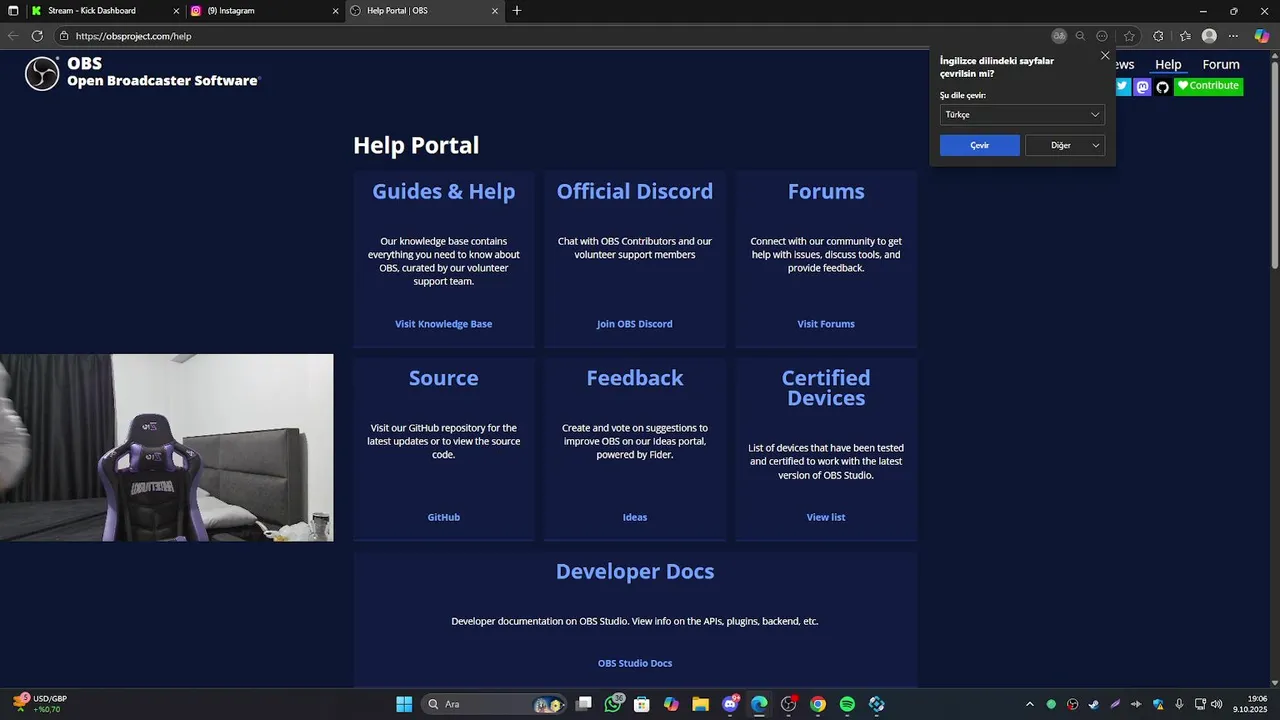This screenshot has width=1280, height=720.
Task: Open Google Chrome from the taskbar
Action: (817, 704)
